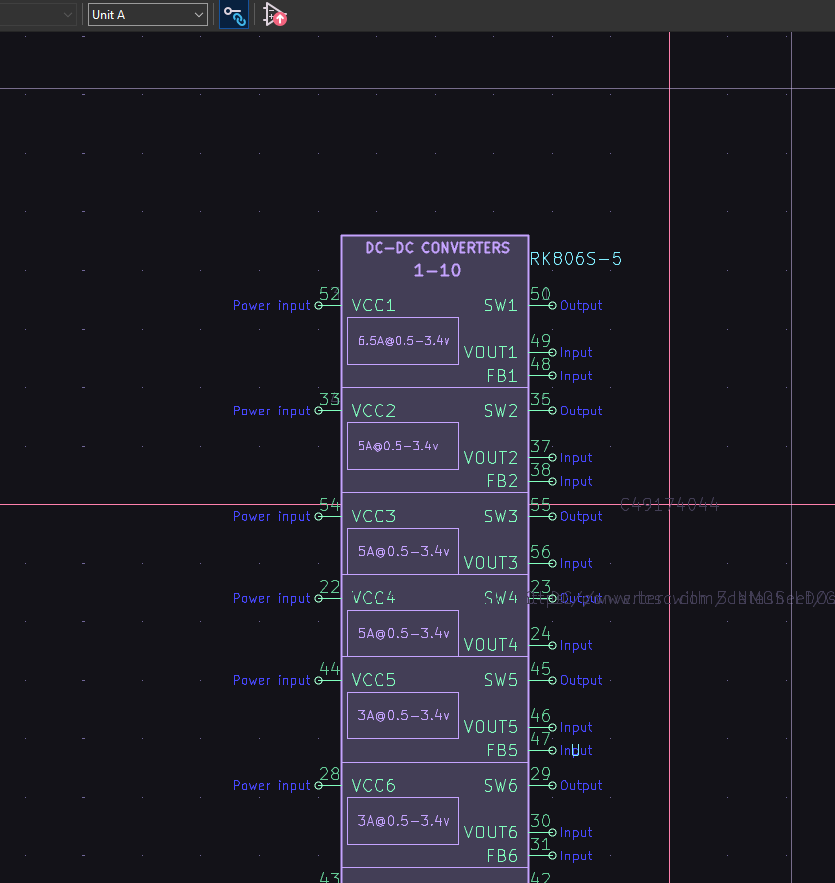Select pin number 24 on VOUT4
835x883 pixels.
tap(541, 634)
